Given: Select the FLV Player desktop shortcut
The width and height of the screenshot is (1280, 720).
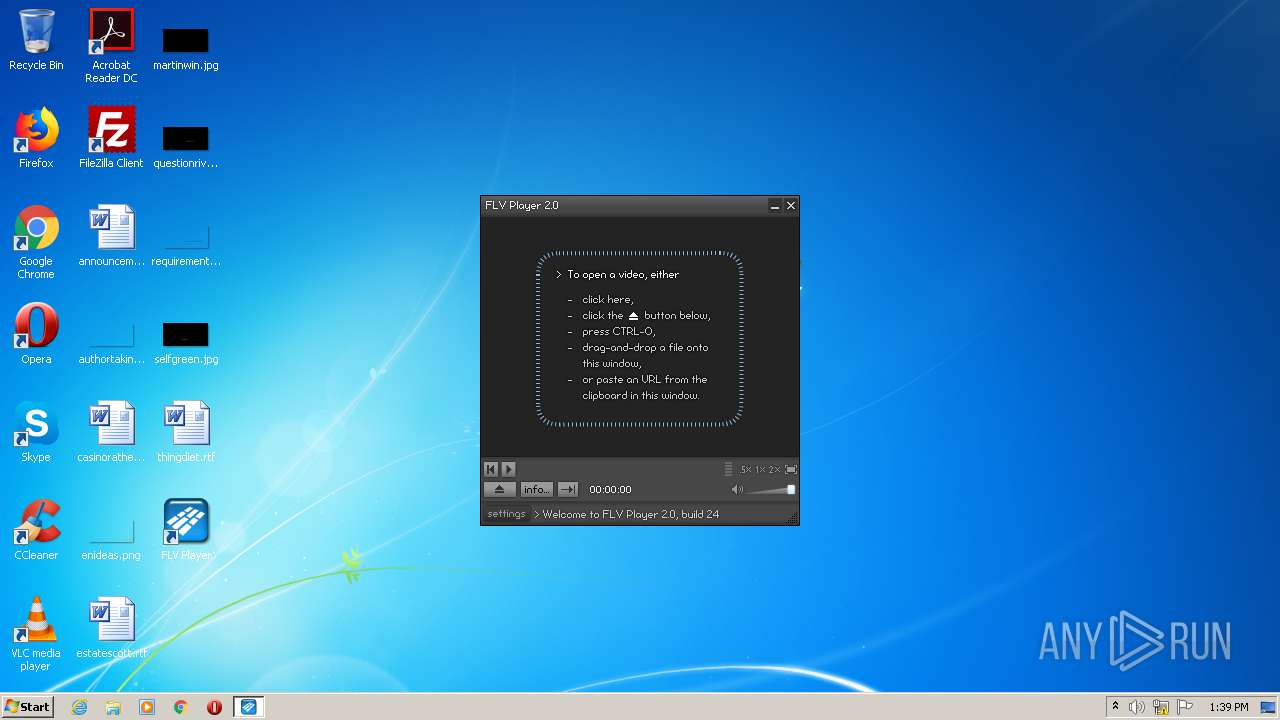Looking at the screenshot, I should click(186, 530).
